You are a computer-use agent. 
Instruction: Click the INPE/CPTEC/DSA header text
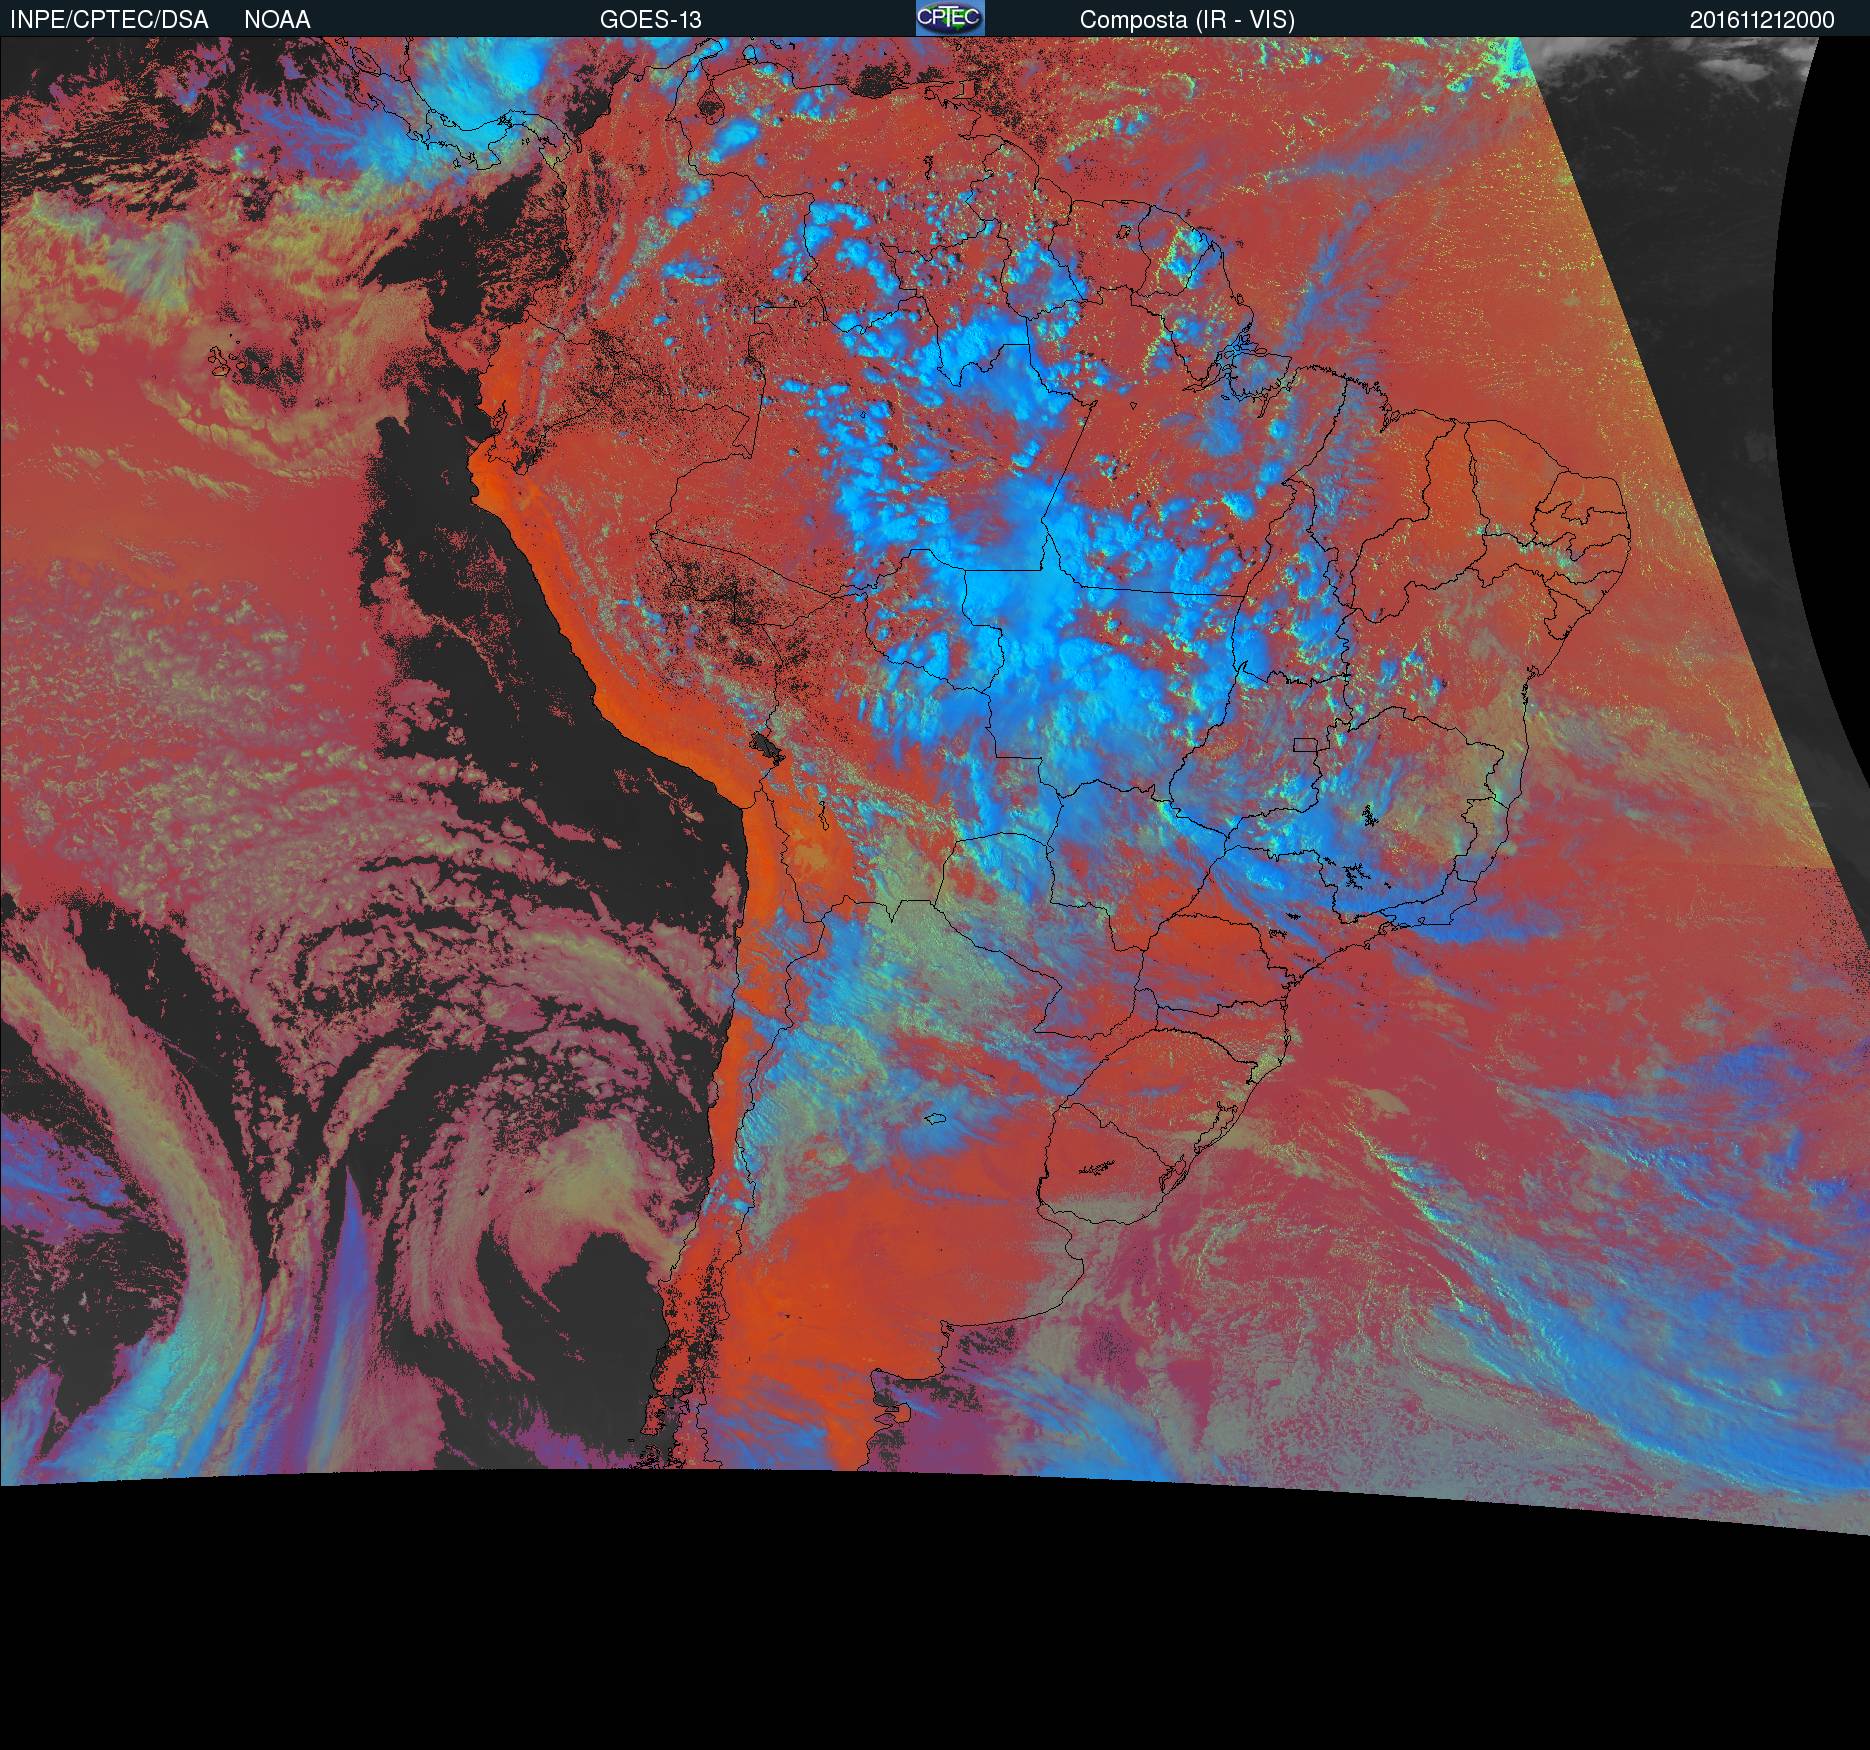point(109,20)
